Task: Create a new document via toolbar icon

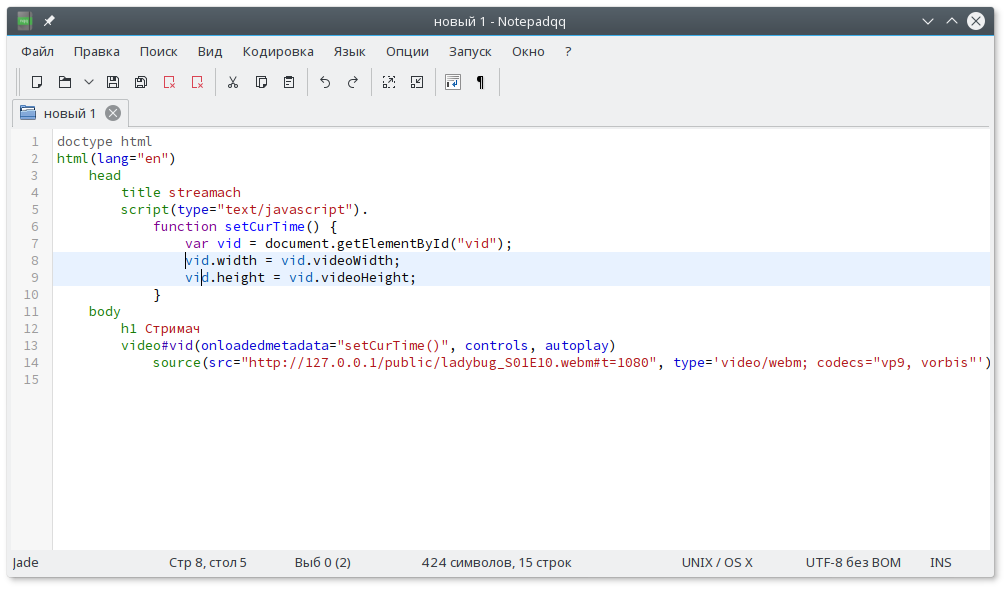Action: click(x=37, y=82)
